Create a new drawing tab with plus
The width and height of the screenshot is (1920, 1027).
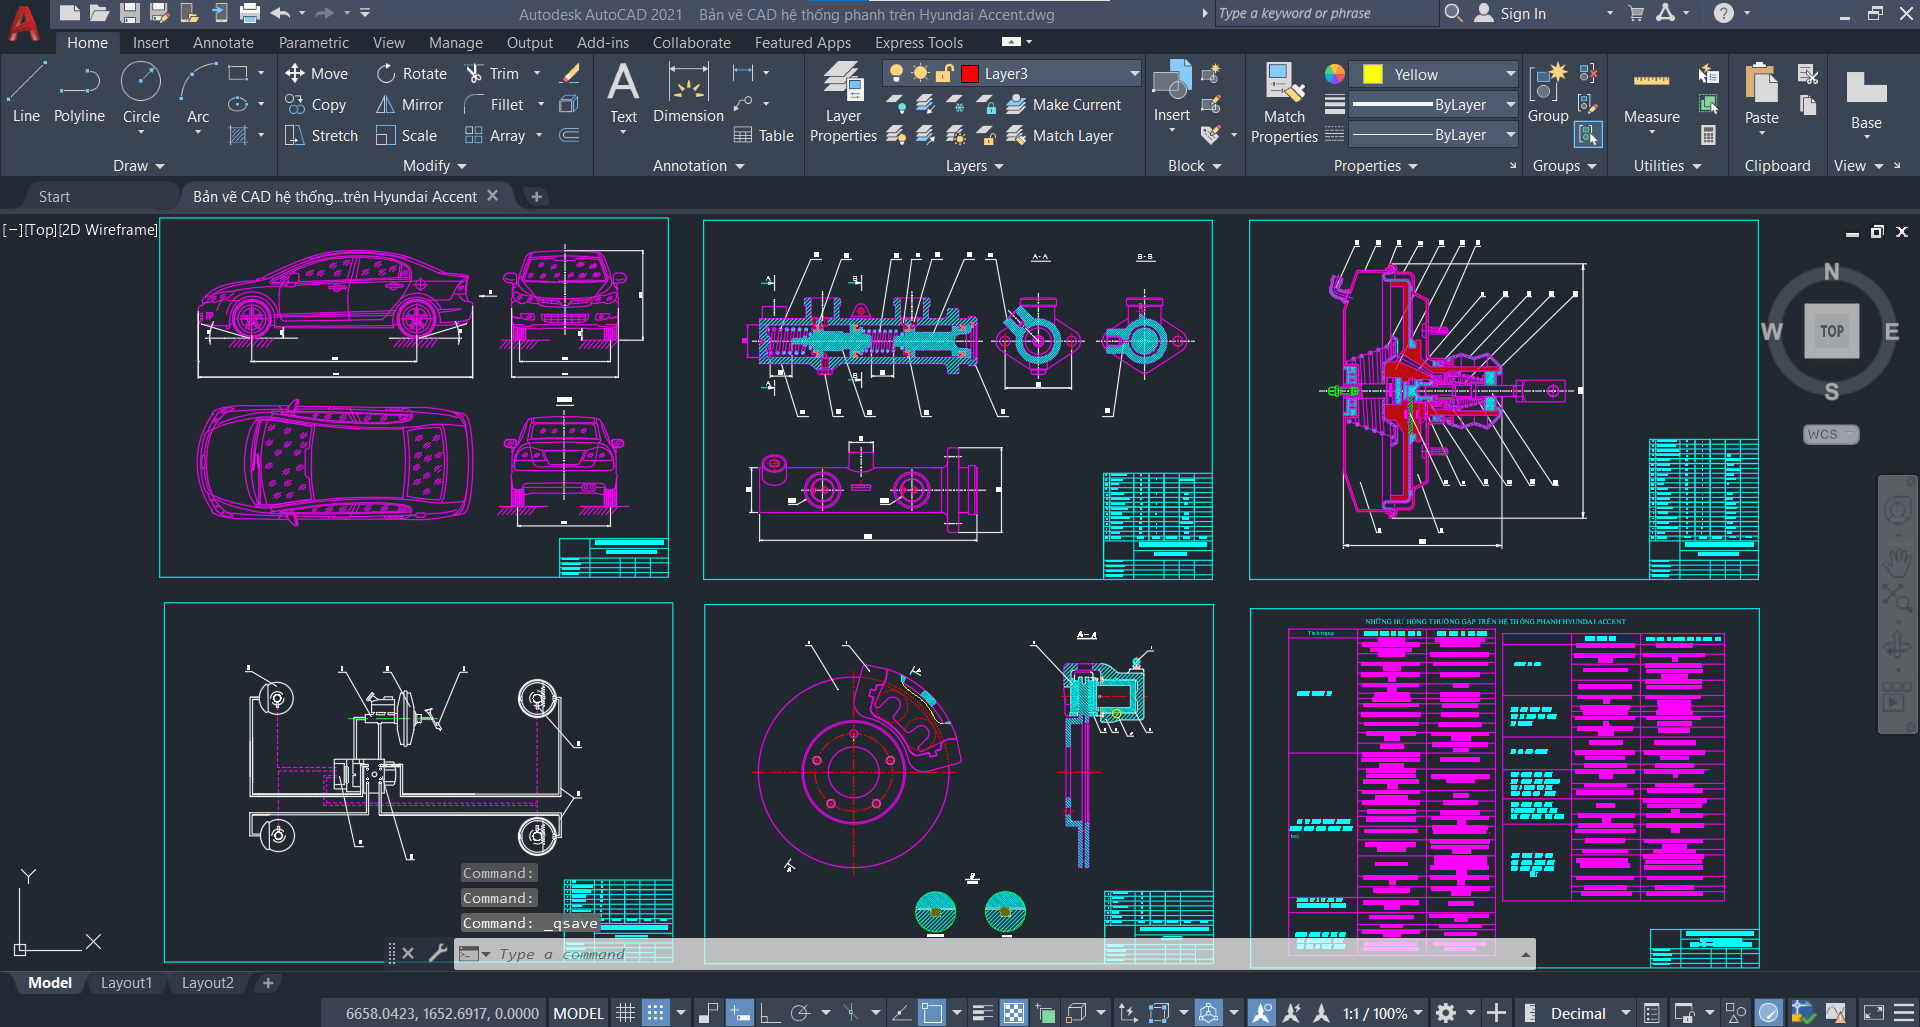pyautogui.click(x=536, y=196)
